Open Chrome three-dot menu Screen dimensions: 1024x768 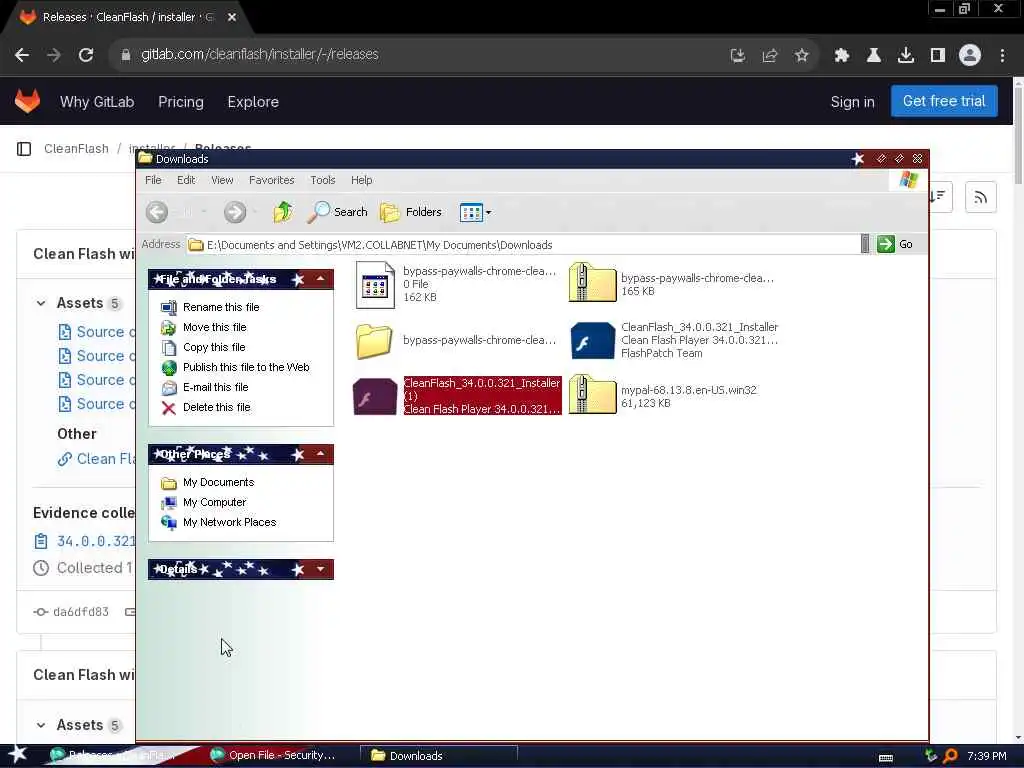(1002, 56)
